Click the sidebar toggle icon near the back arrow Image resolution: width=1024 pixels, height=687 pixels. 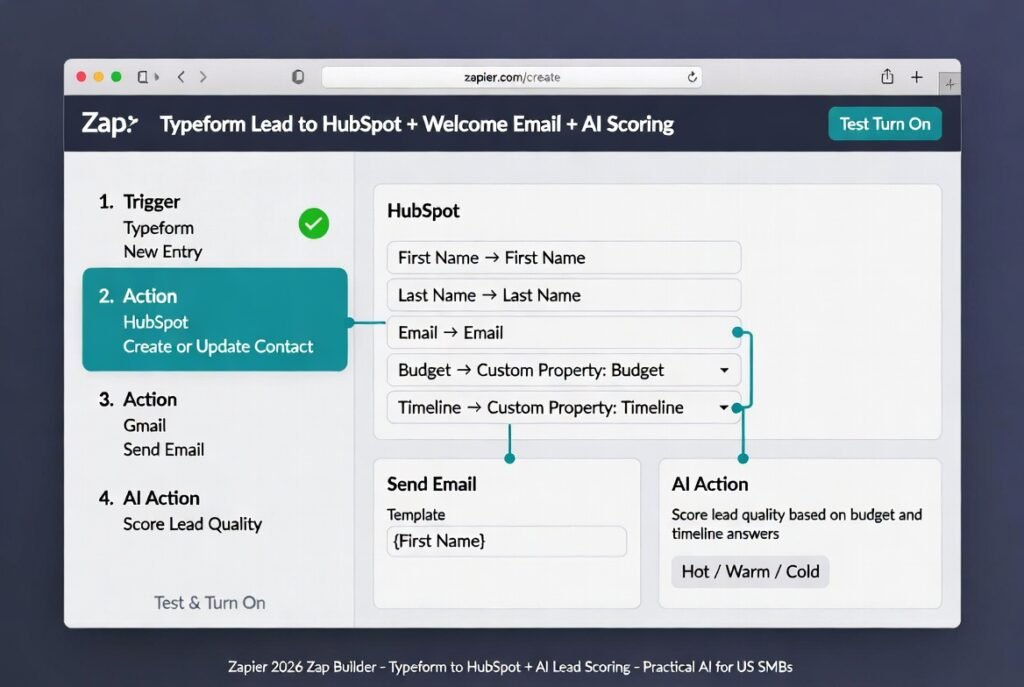point(144,76)
